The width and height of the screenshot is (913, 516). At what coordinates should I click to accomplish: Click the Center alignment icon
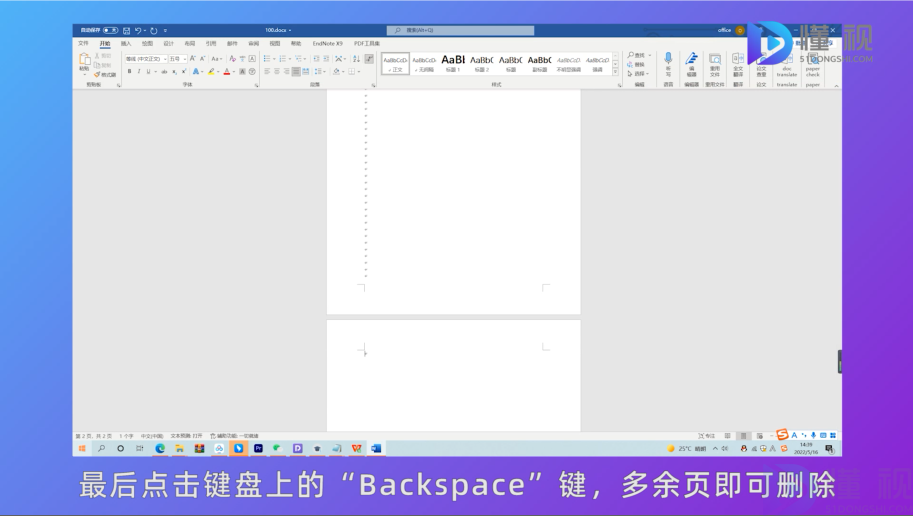pos(277,72)
